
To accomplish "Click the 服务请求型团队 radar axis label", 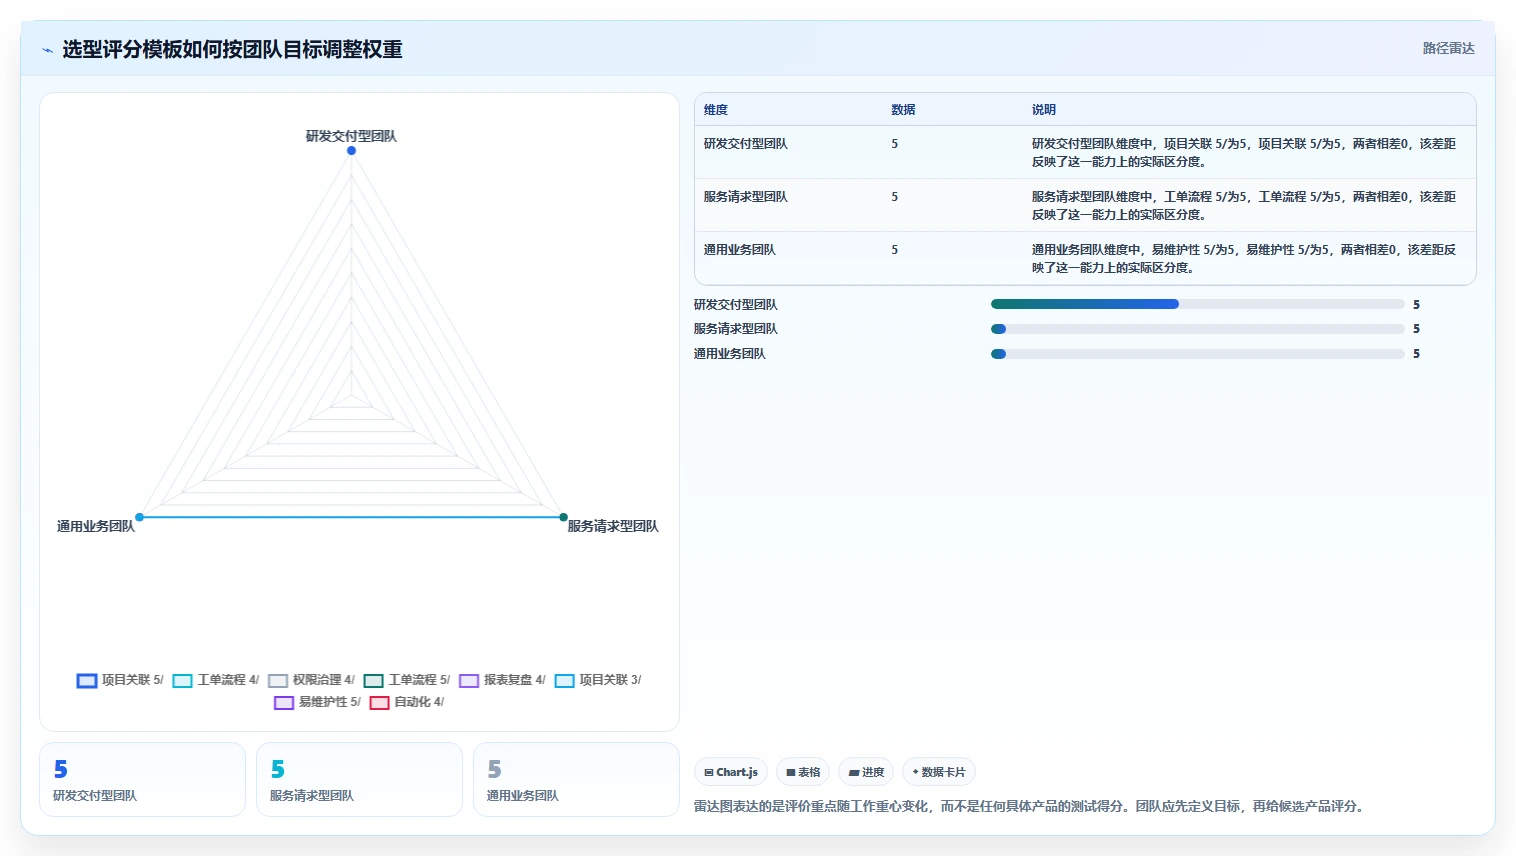I will pos(613,526).
